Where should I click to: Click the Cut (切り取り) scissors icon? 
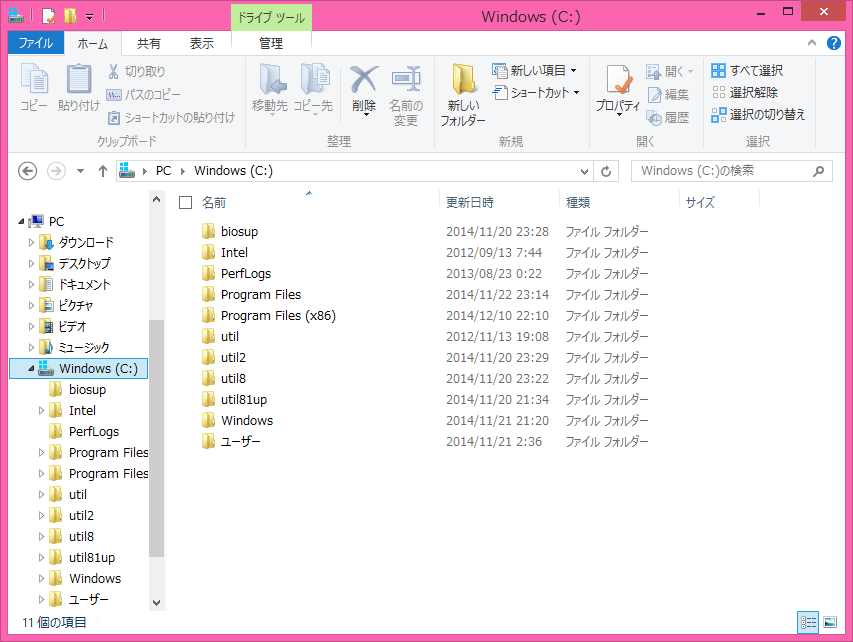tap(113, 71)
